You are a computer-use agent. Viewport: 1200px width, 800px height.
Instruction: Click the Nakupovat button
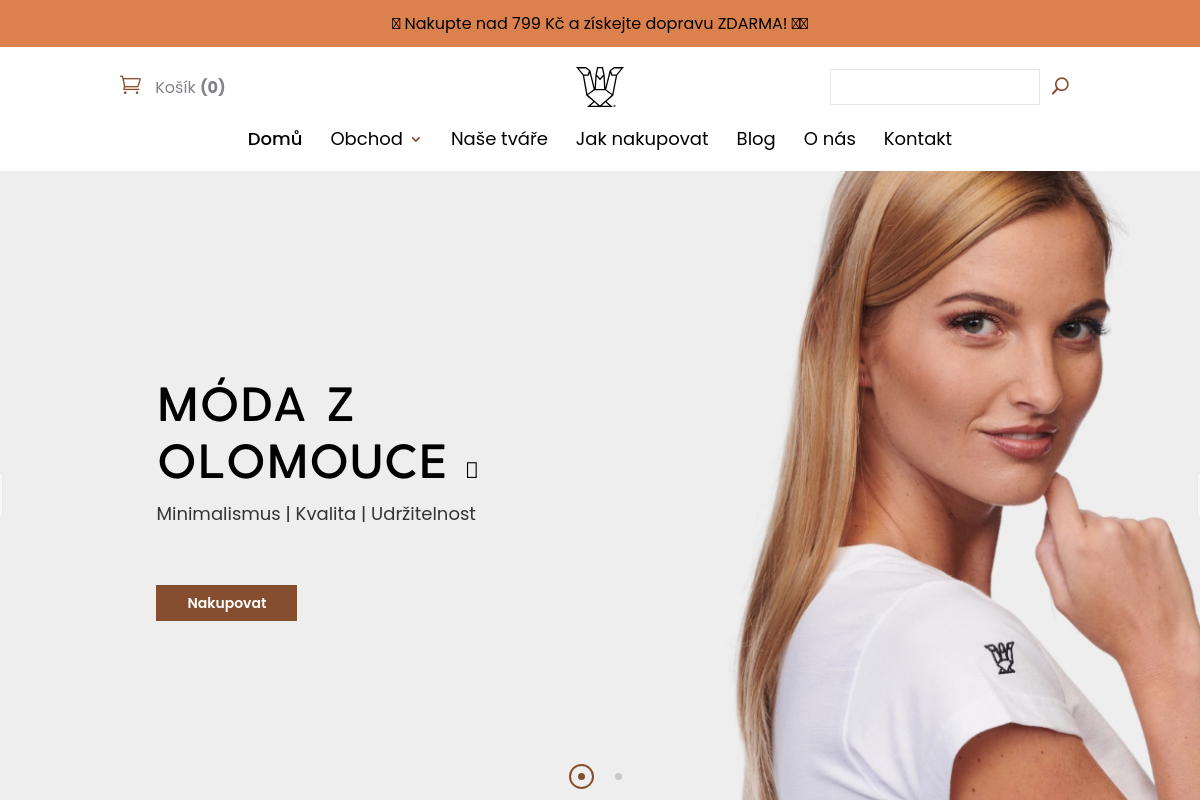[226, 603]
